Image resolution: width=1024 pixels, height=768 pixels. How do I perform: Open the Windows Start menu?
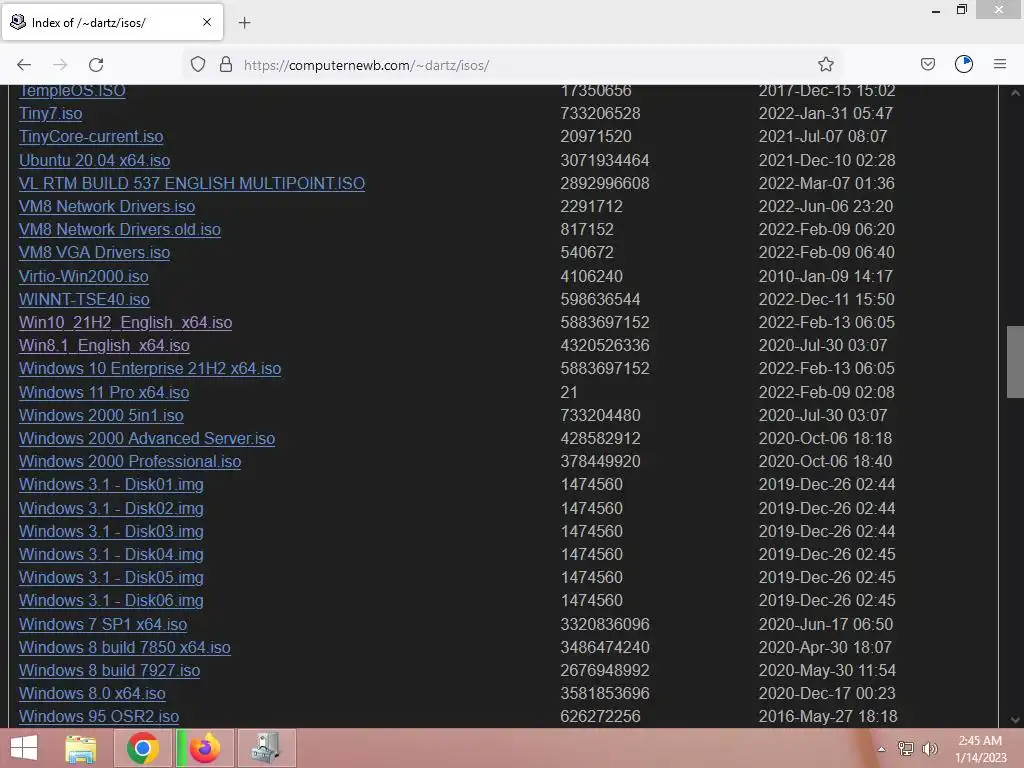24,748
